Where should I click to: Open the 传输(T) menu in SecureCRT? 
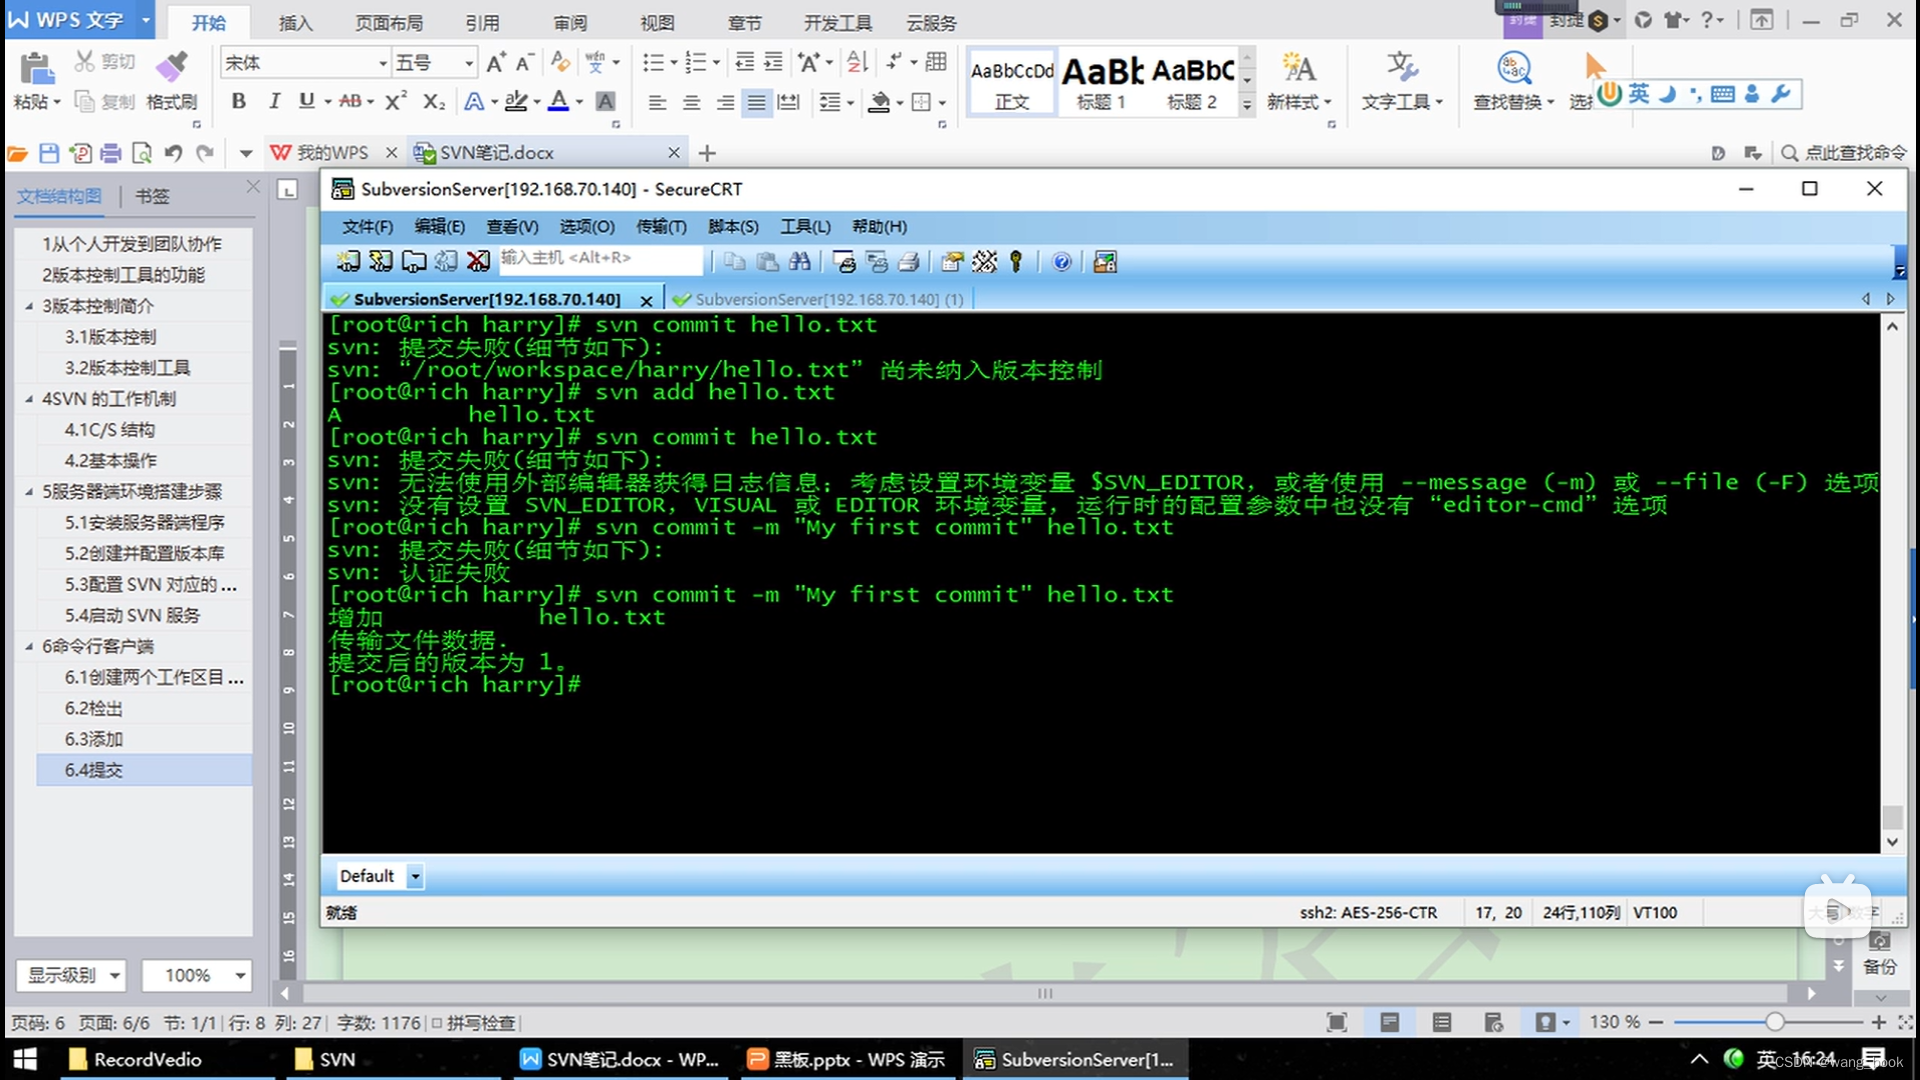click(x=660, y=227)
